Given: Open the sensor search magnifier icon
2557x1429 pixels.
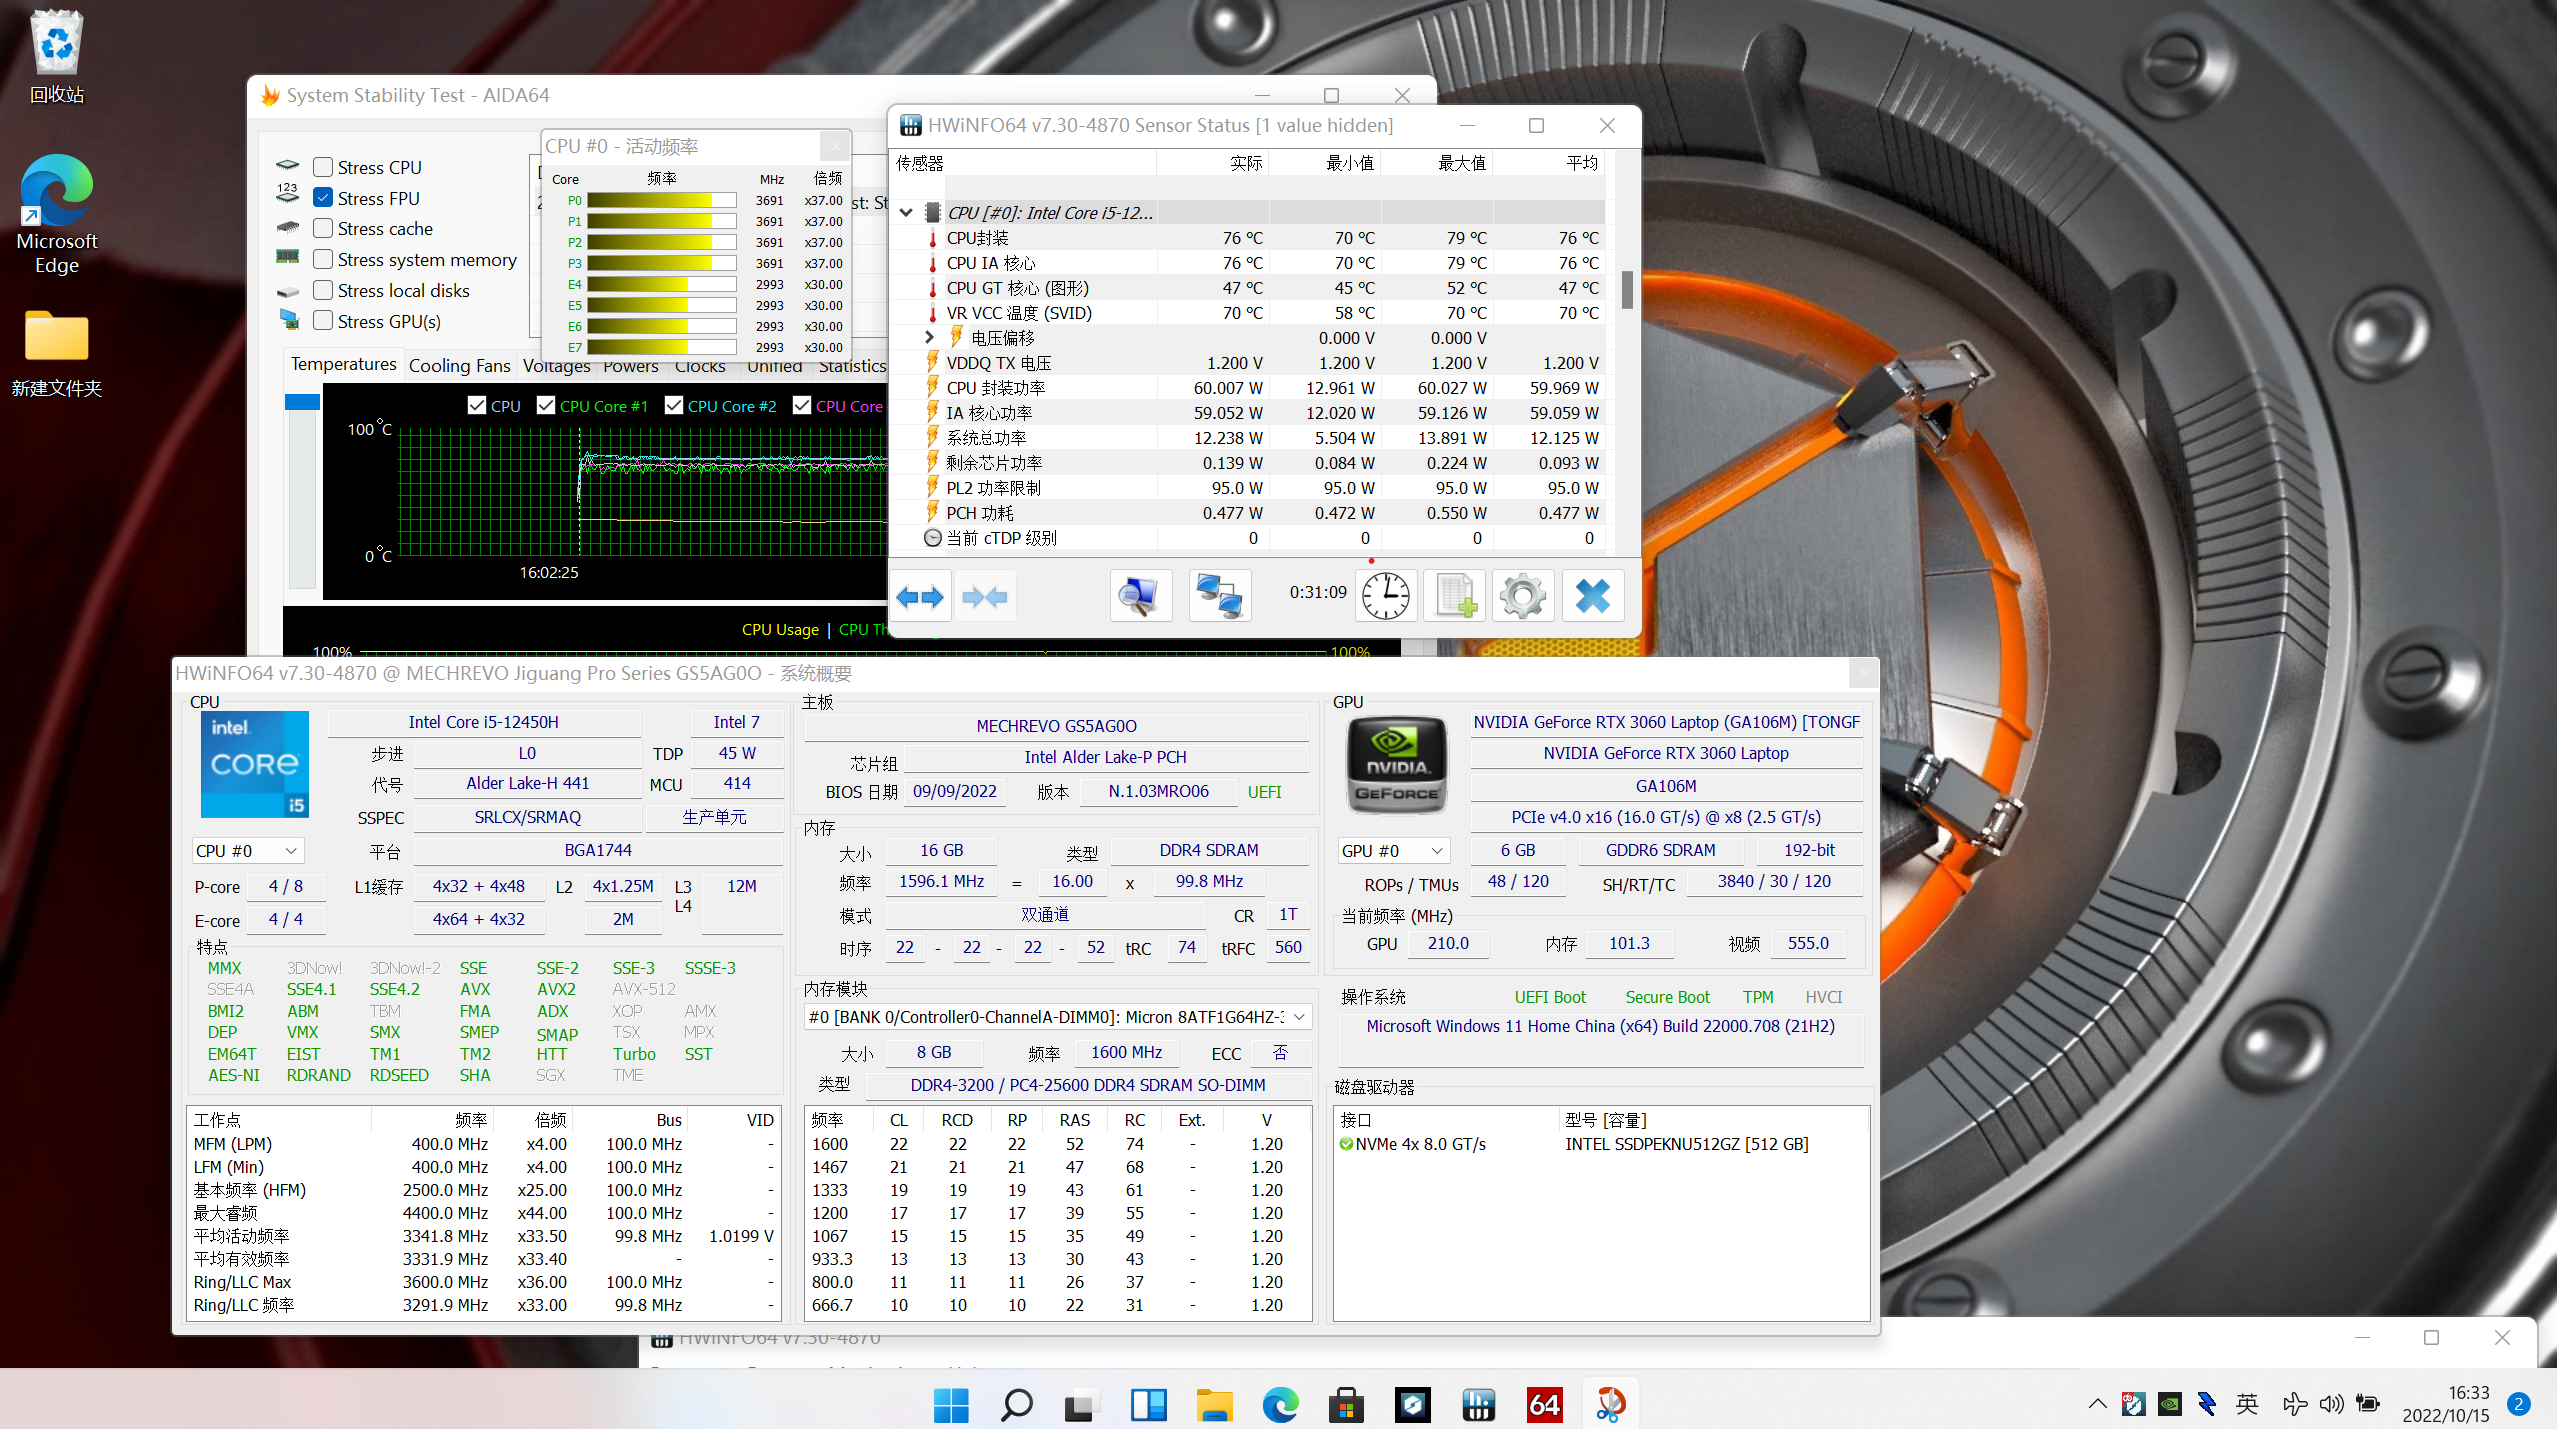Looking at the screenshot, I should coord(1140,597).
